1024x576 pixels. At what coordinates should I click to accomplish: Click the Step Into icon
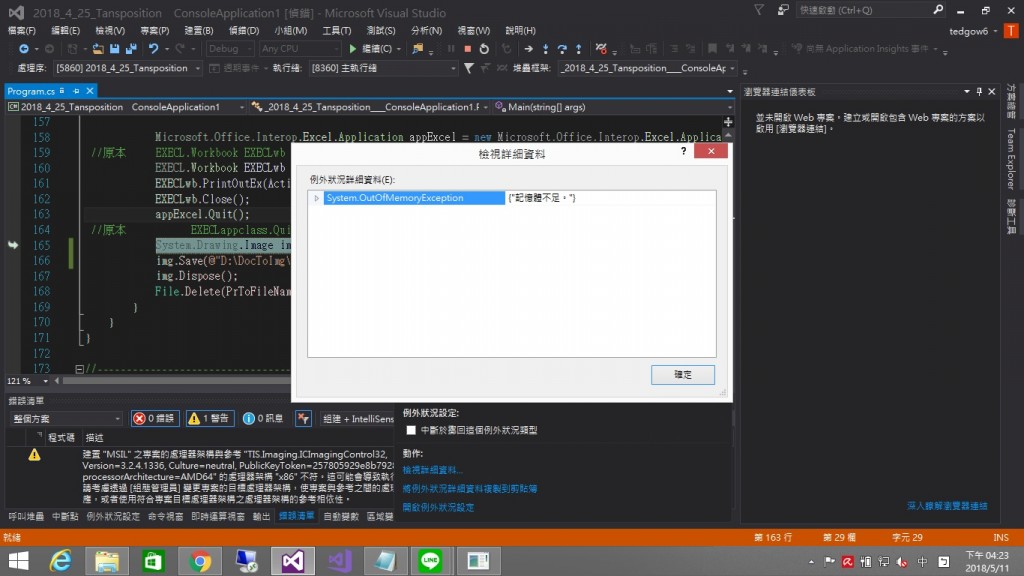(545, 49)
